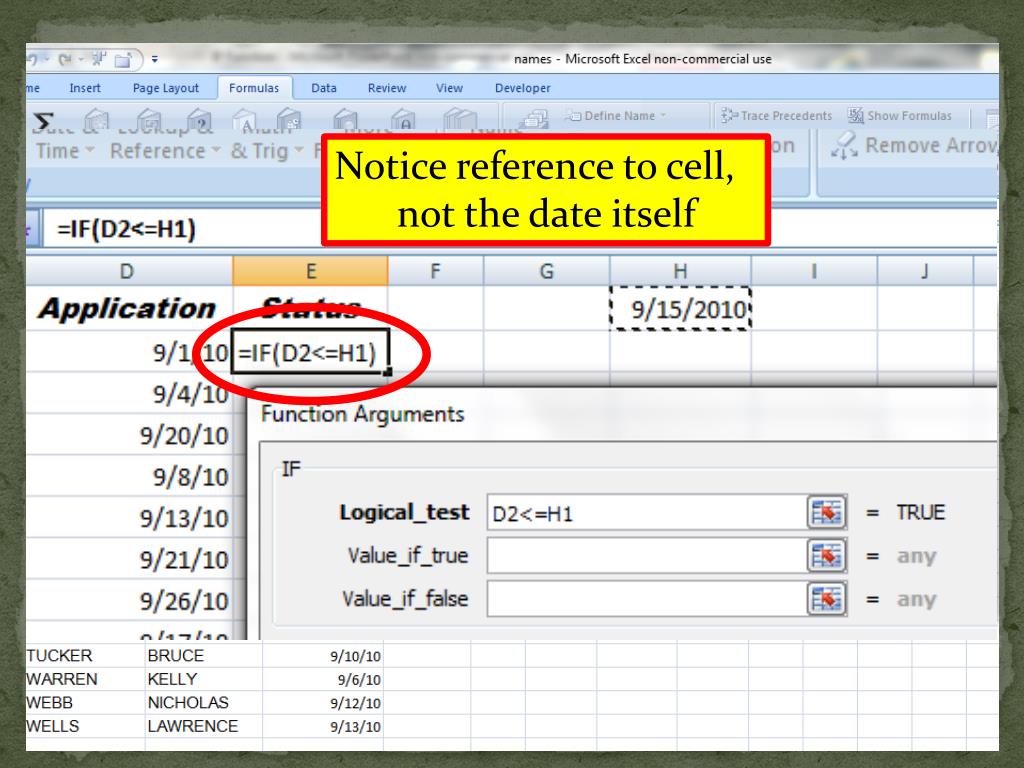The image size is (1024, 768).
Task: Select the Developer tab
Action: (x=522, y=88)
